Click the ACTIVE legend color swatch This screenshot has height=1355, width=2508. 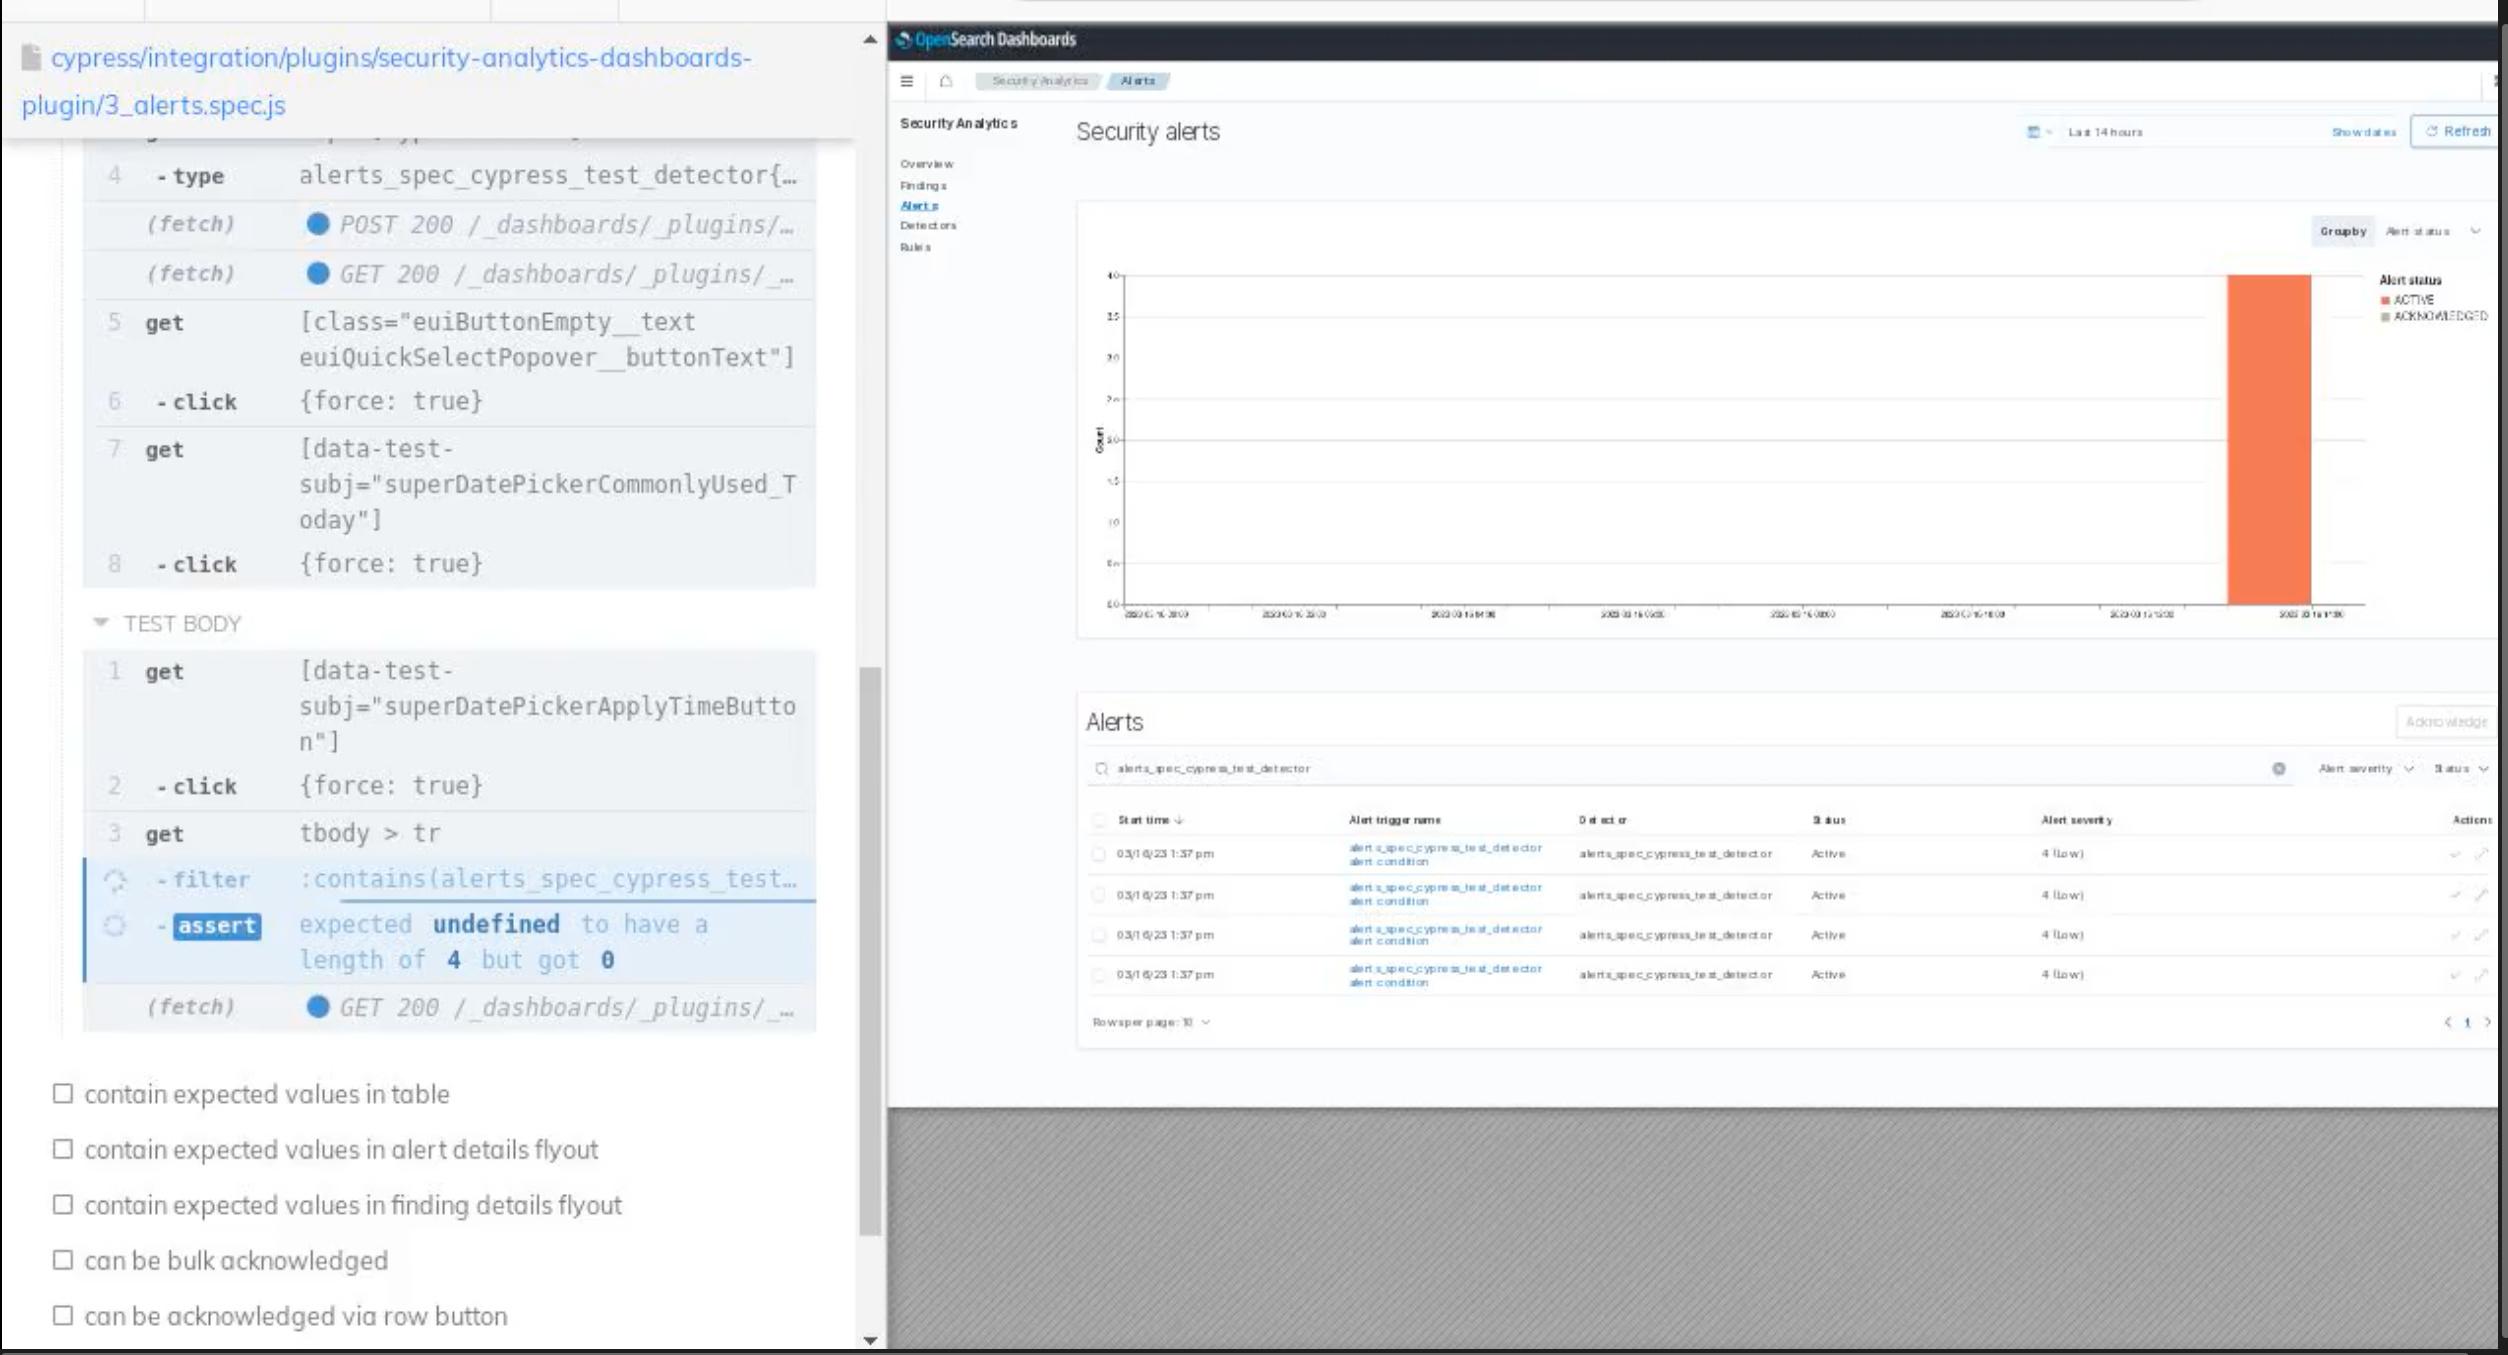tap(2385, 300)
